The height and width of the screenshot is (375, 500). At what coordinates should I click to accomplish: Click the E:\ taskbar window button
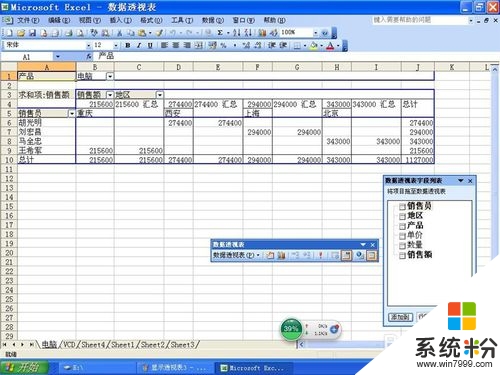click(x=97, y=368)
